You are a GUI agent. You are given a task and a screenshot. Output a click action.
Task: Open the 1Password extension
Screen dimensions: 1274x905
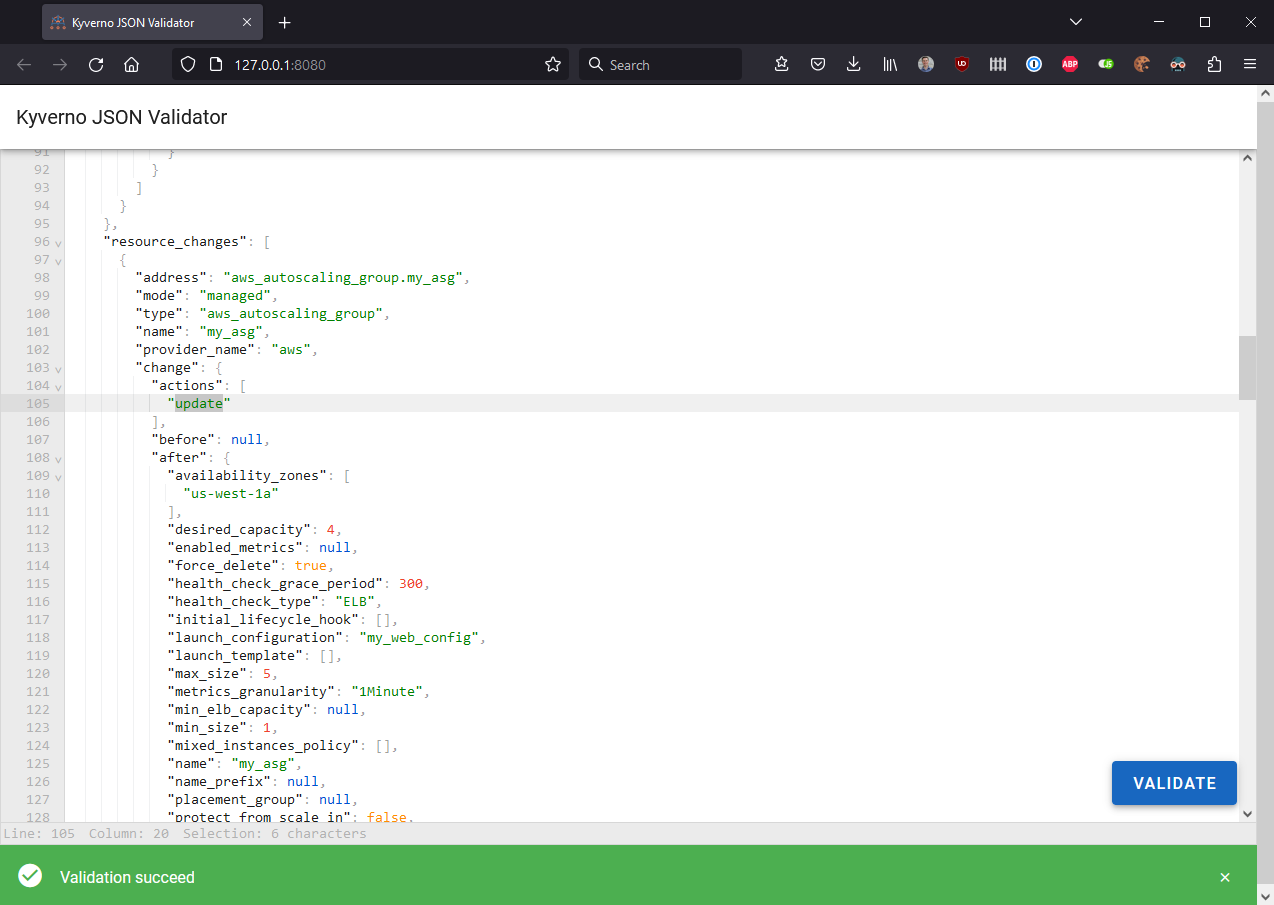pos(1034,64)
